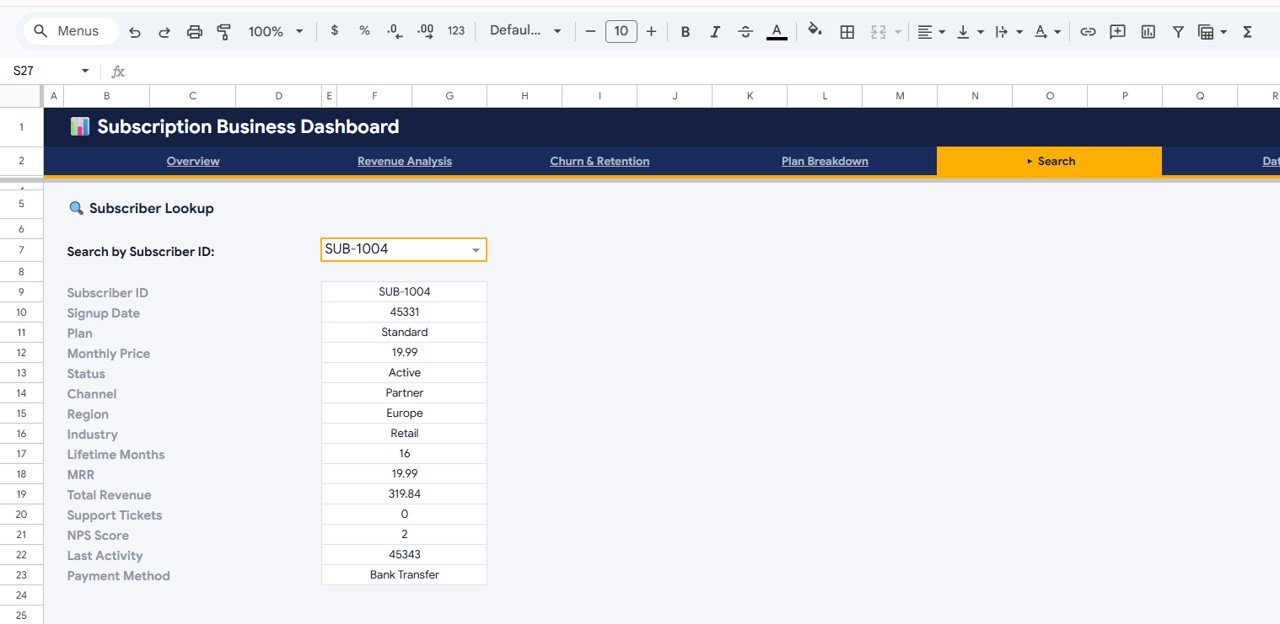Toggle strikethrough formatting
Viewport: 1280px width, 624px height.
[745, 31]
